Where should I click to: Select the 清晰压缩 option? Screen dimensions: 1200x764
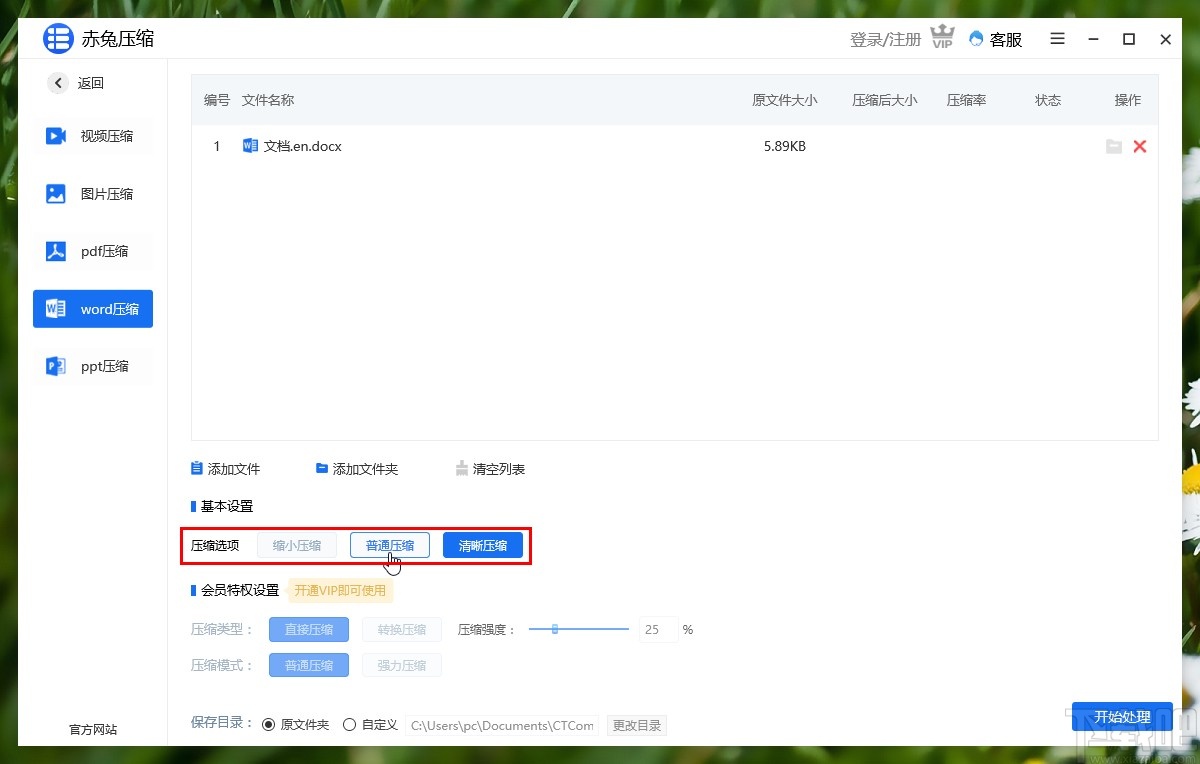tap(483, 545)
